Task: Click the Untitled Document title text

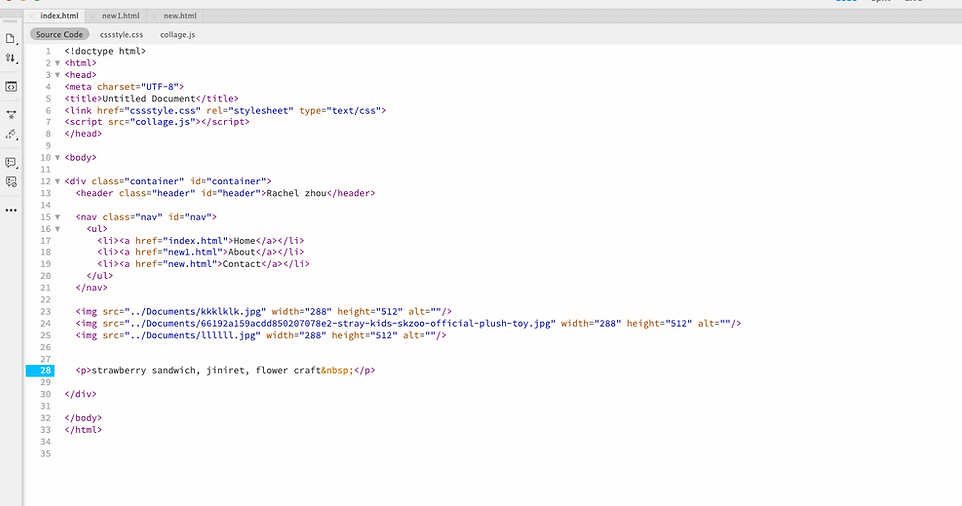Action: [148, 99]
